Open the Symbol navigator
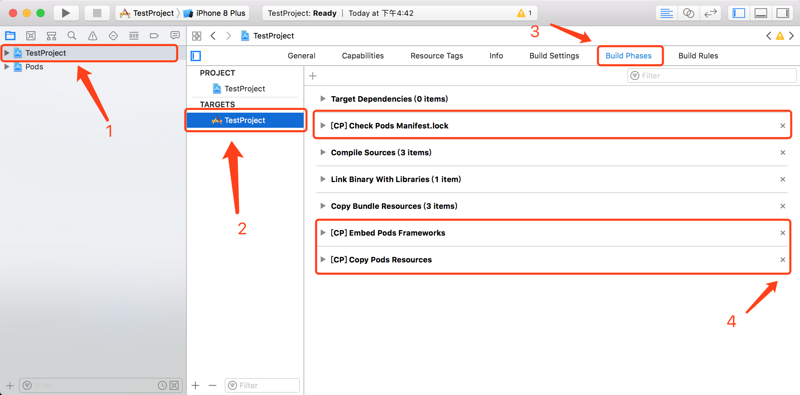Image resolution: width=800 pixels, height=395 pixels. [52, 36]
